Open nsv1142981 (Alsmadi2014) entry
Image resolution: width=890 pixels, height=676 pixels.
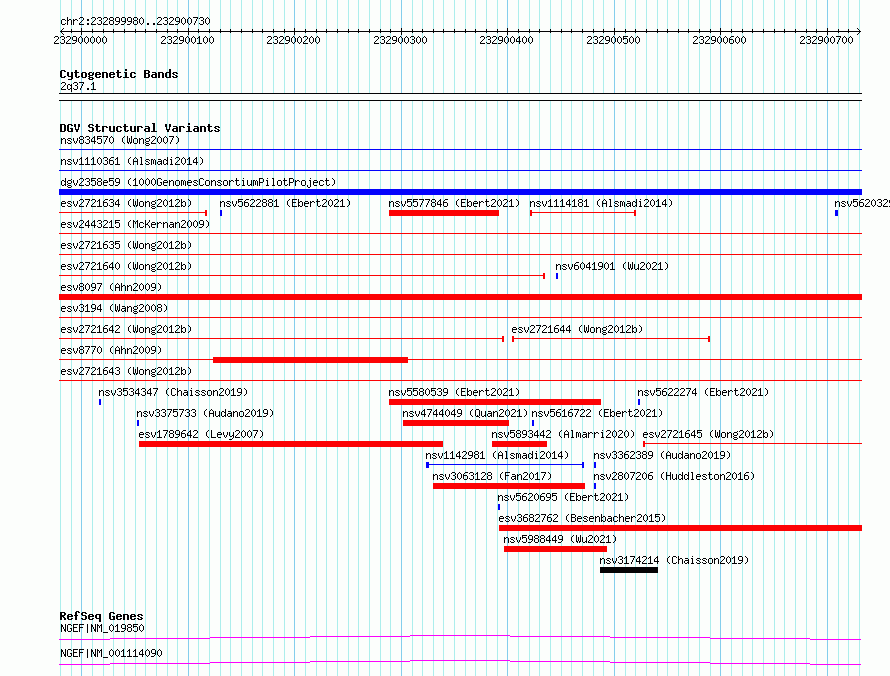tap(497, 455)
